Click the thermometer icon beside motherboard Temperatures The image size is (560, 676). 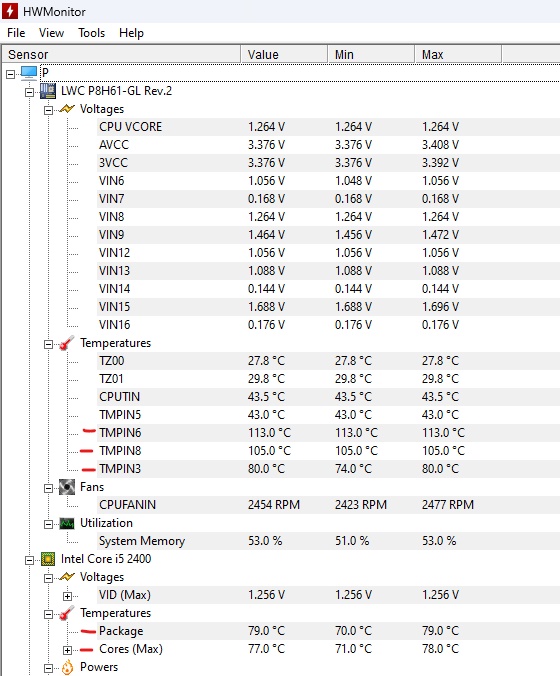[x=66, y=343]
